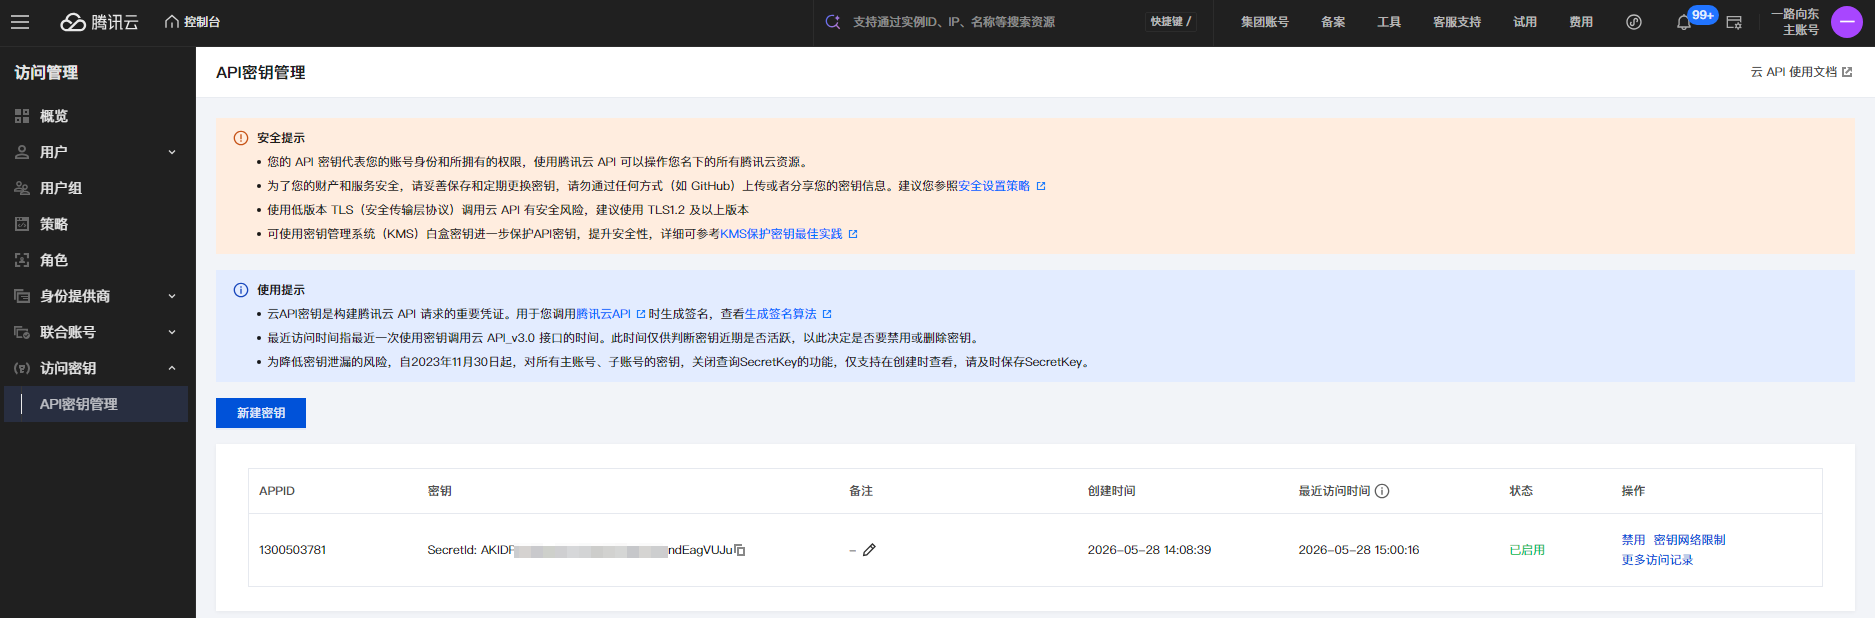
Task: Click the 安全提示 warning icon
Action: pyautogui.click(x=241, y=138)
